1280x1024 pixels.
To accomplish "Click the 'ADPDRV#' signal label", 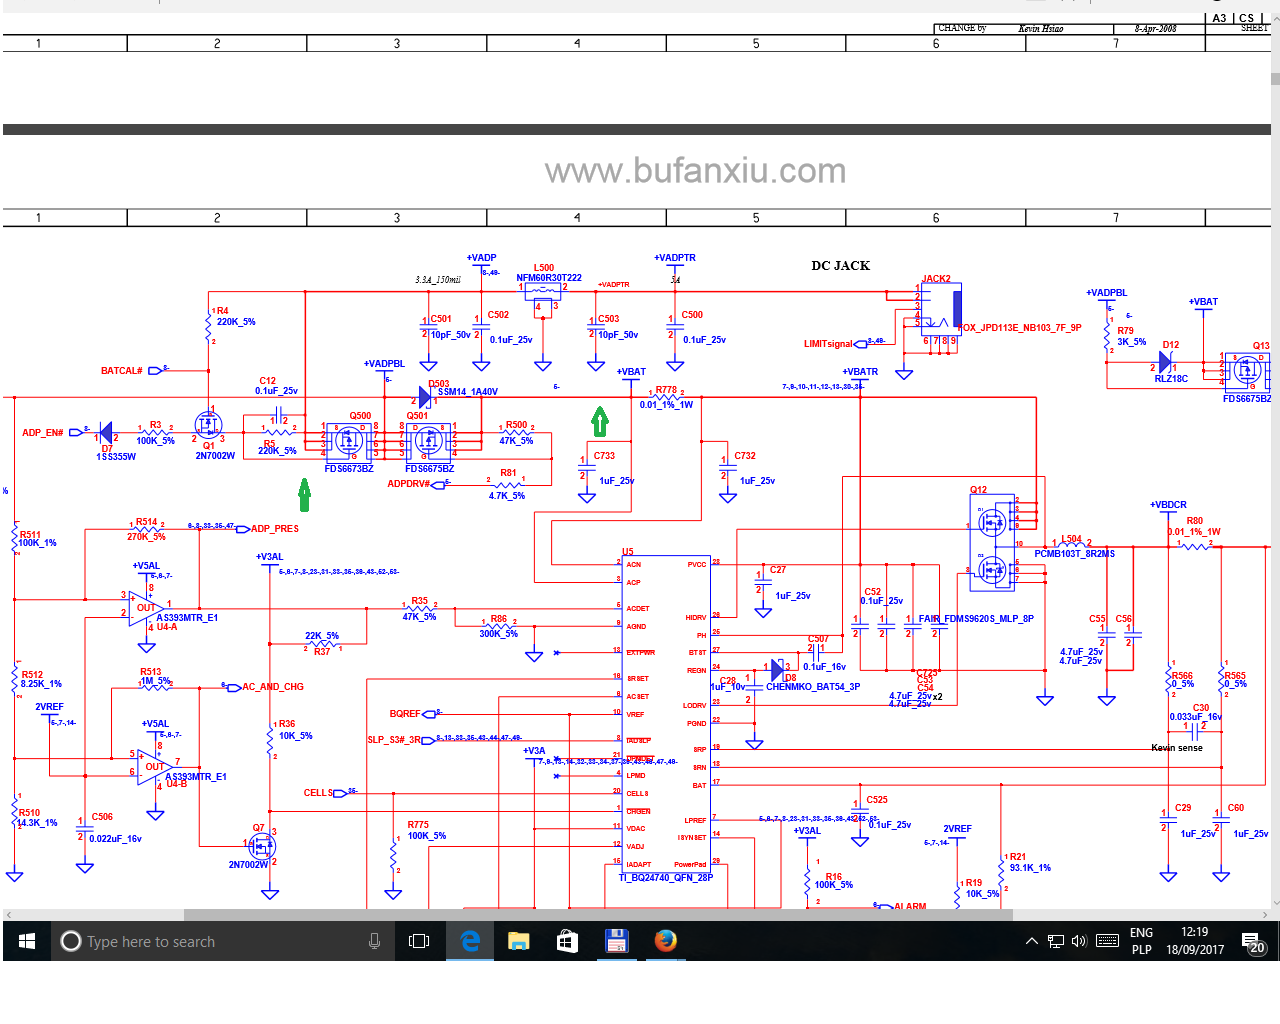I will coord(409,484).
